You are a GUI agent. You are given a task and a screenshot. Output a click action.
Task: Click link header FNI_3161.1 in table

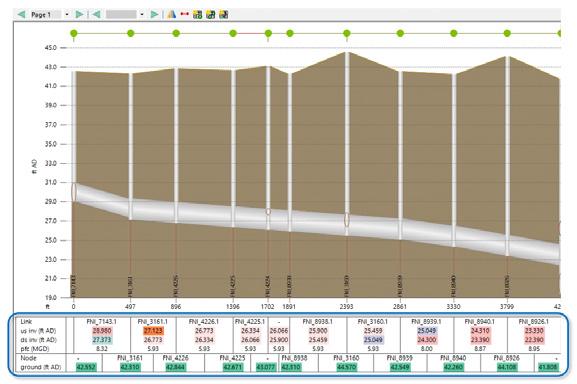tap(153, 321)
